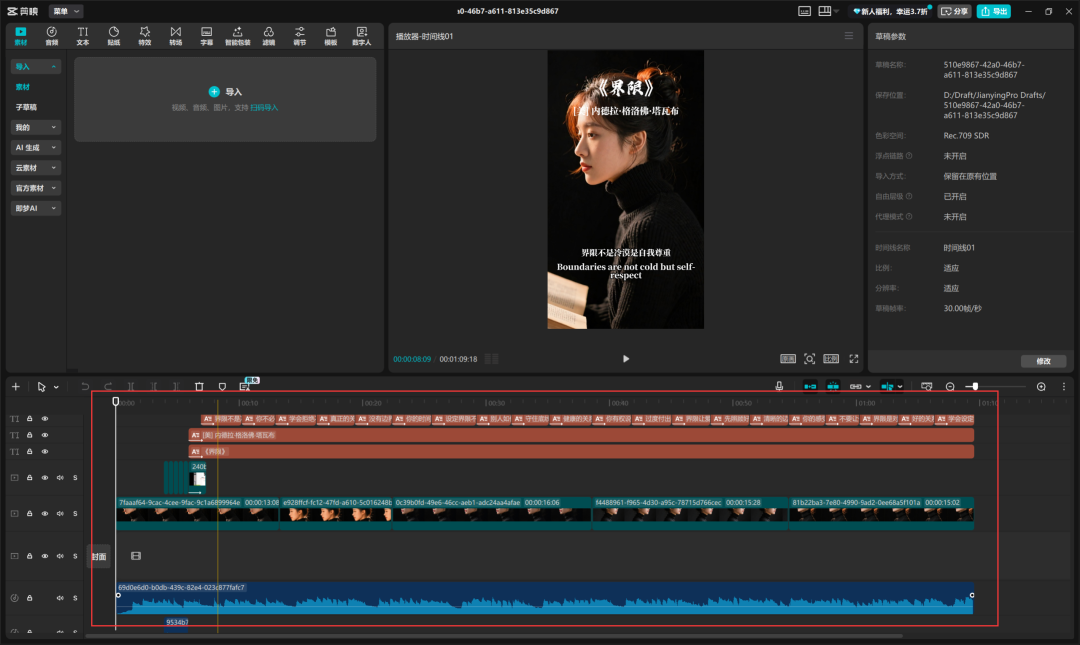Open the 特效 (effects) panel

[145, 36]
